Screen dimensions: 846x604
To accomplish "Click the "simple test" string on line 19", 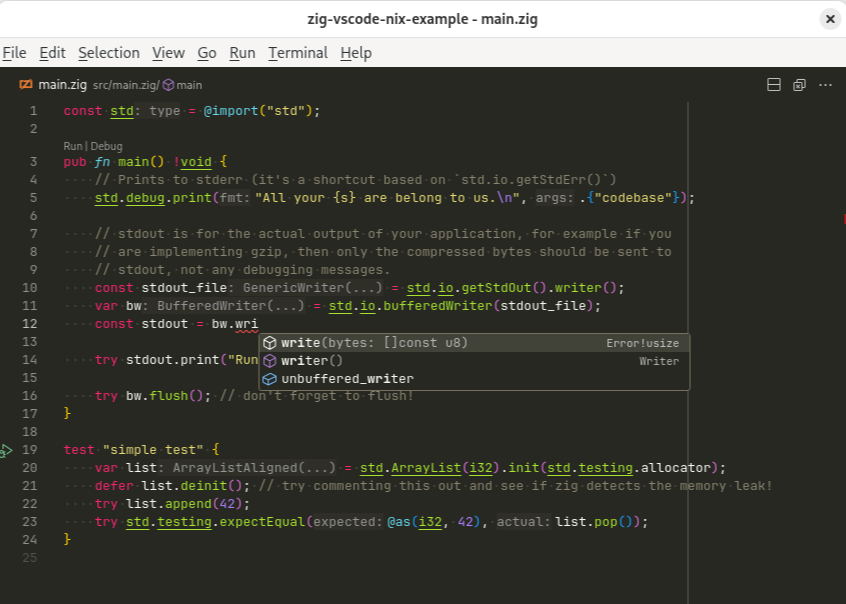I will [153, 450].
